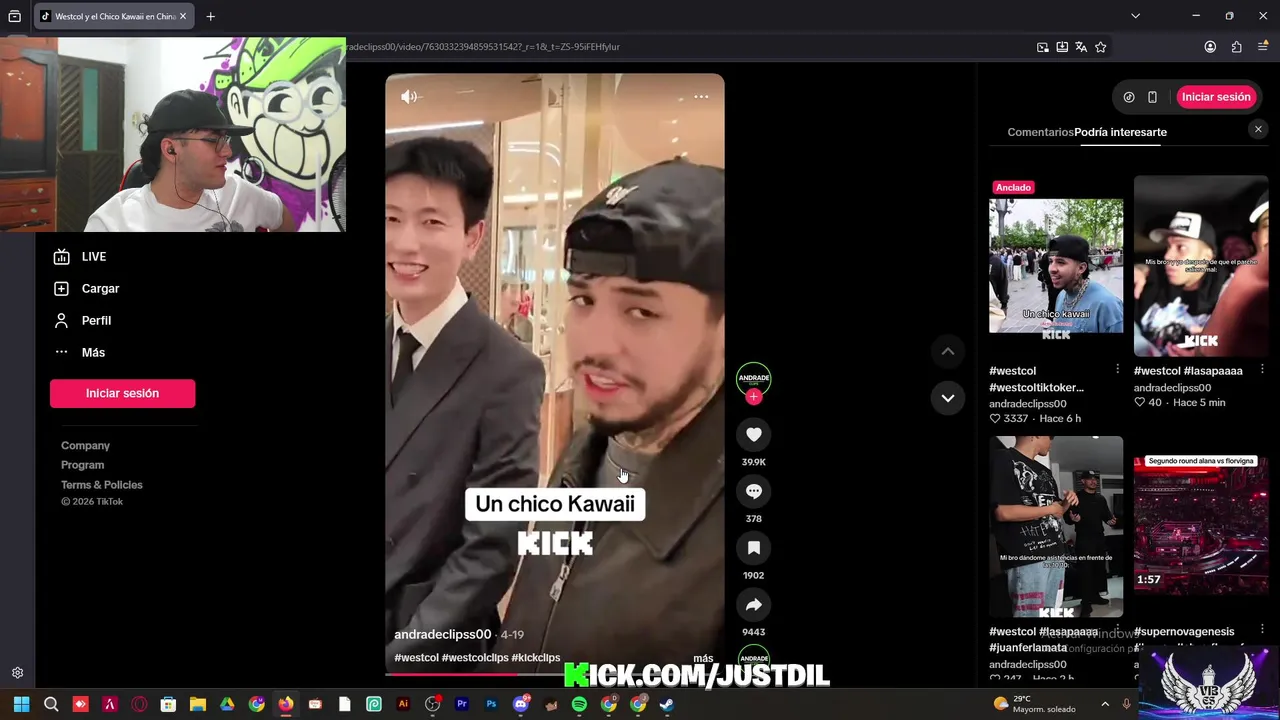Bookmark the page with the star icon
This screenshot has height=720, width=1280.
[x=1100, y=47]
